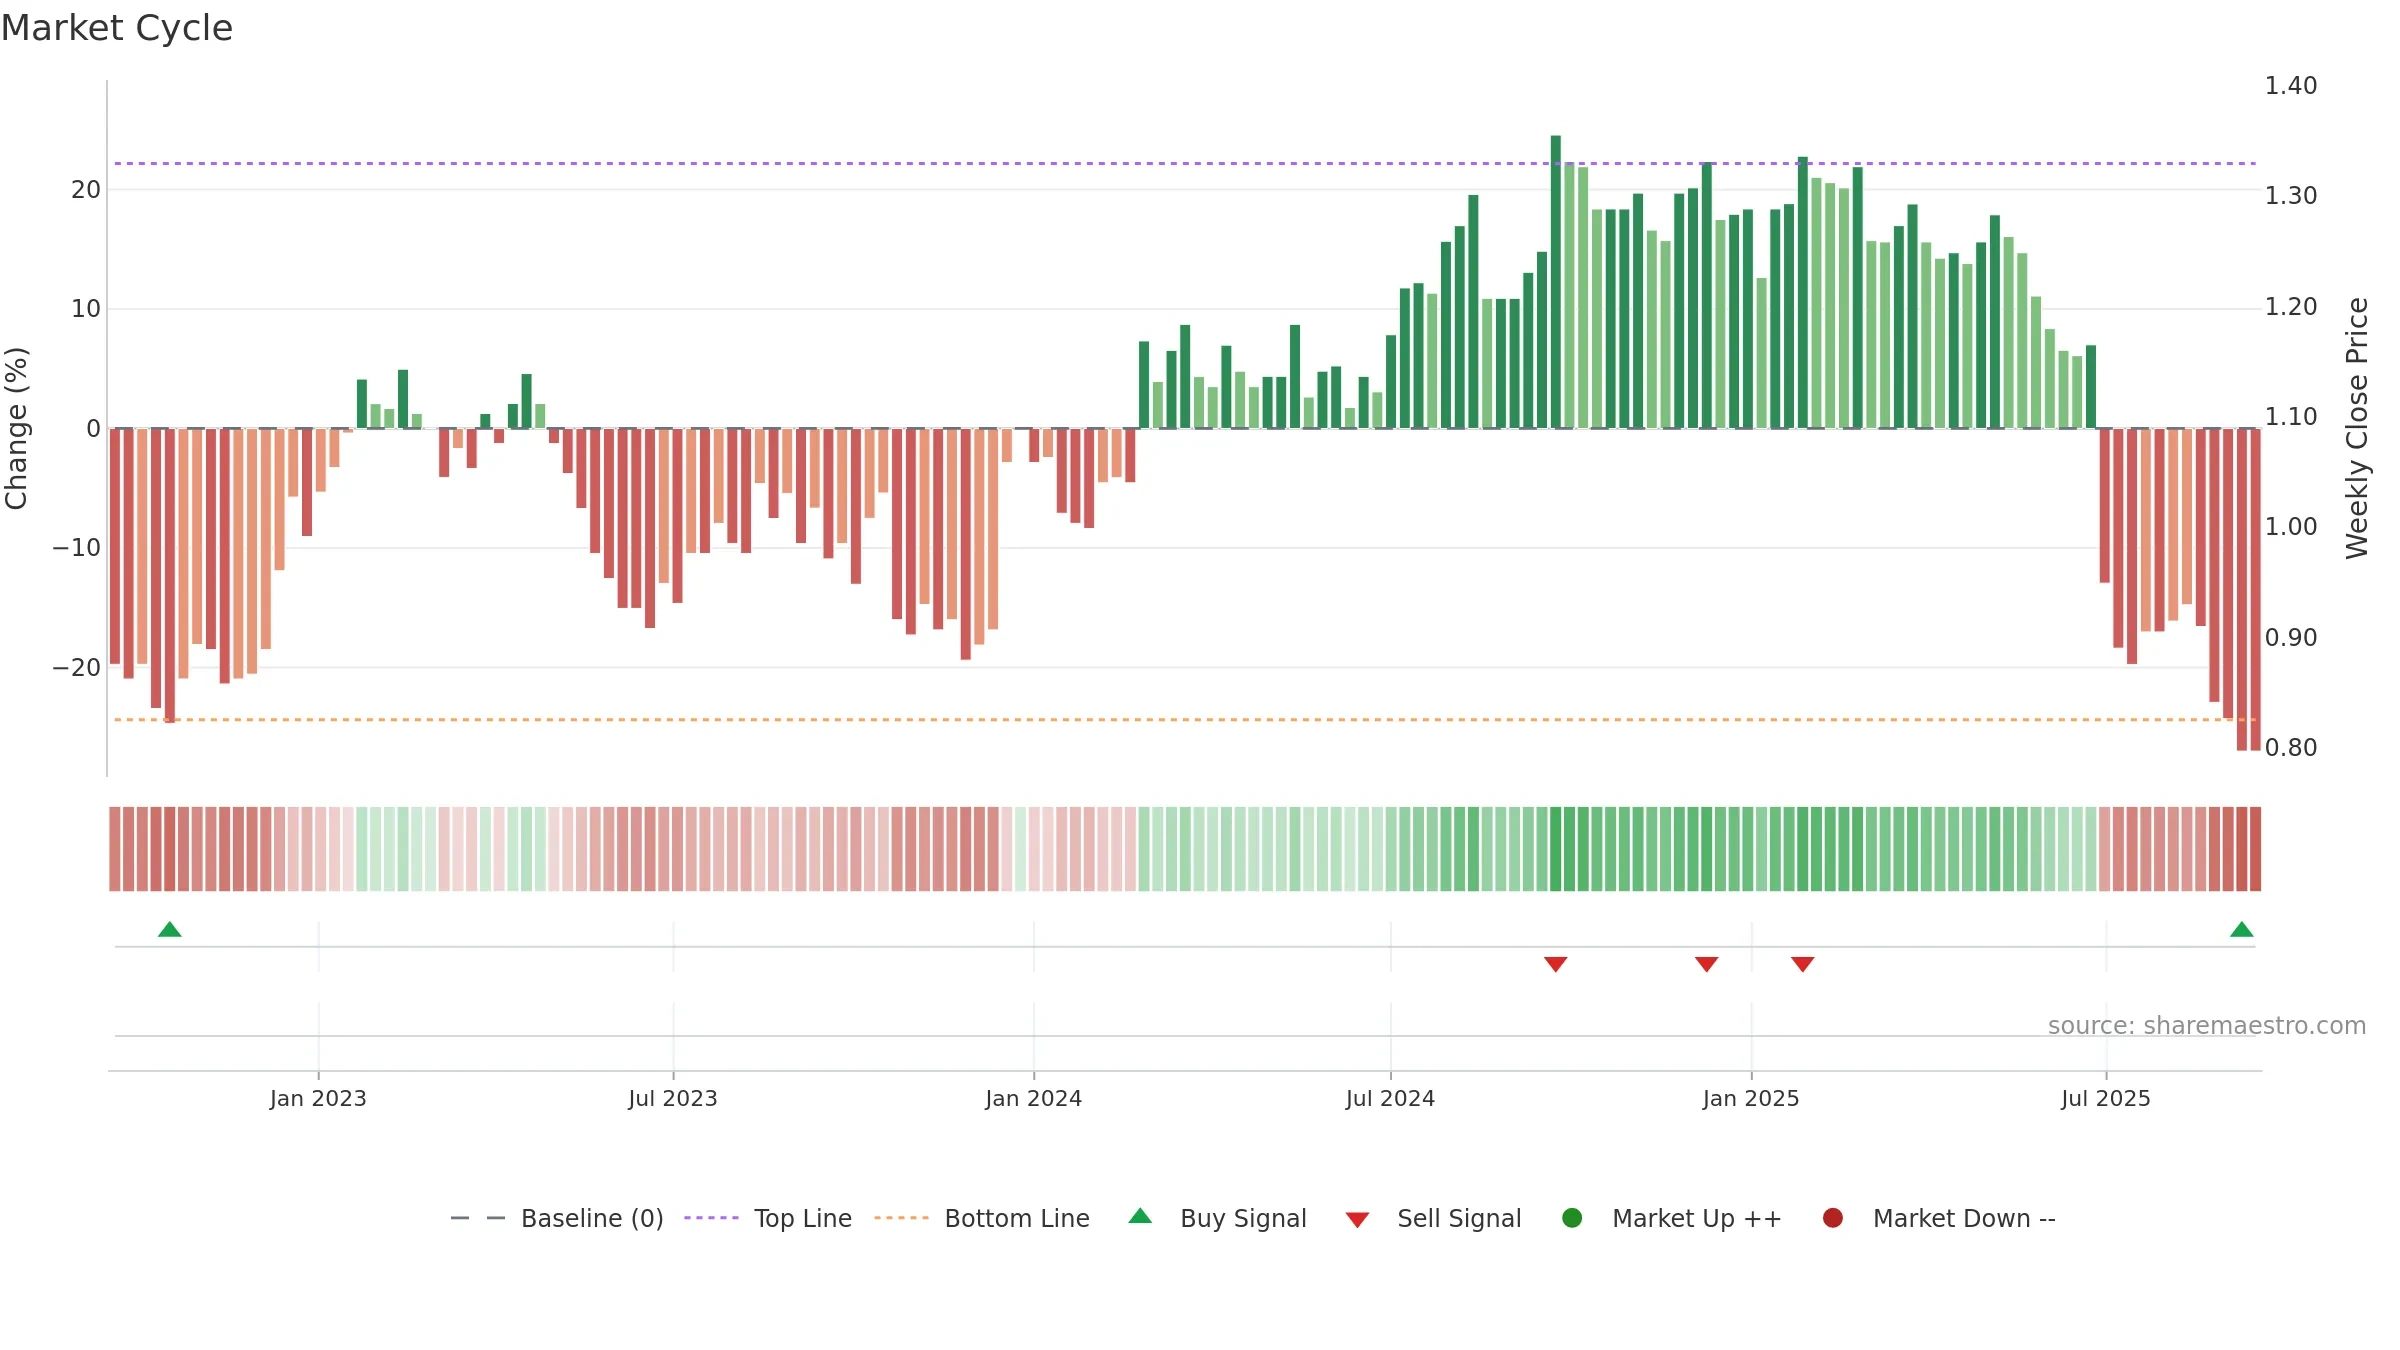Toggle Market Up ++ legend entry

coord(1672,1218)
